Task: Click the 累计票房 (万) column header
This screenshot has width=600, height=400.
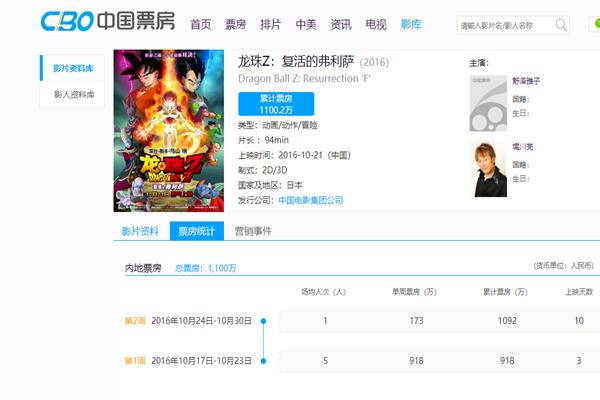Action: pos(505,292)
